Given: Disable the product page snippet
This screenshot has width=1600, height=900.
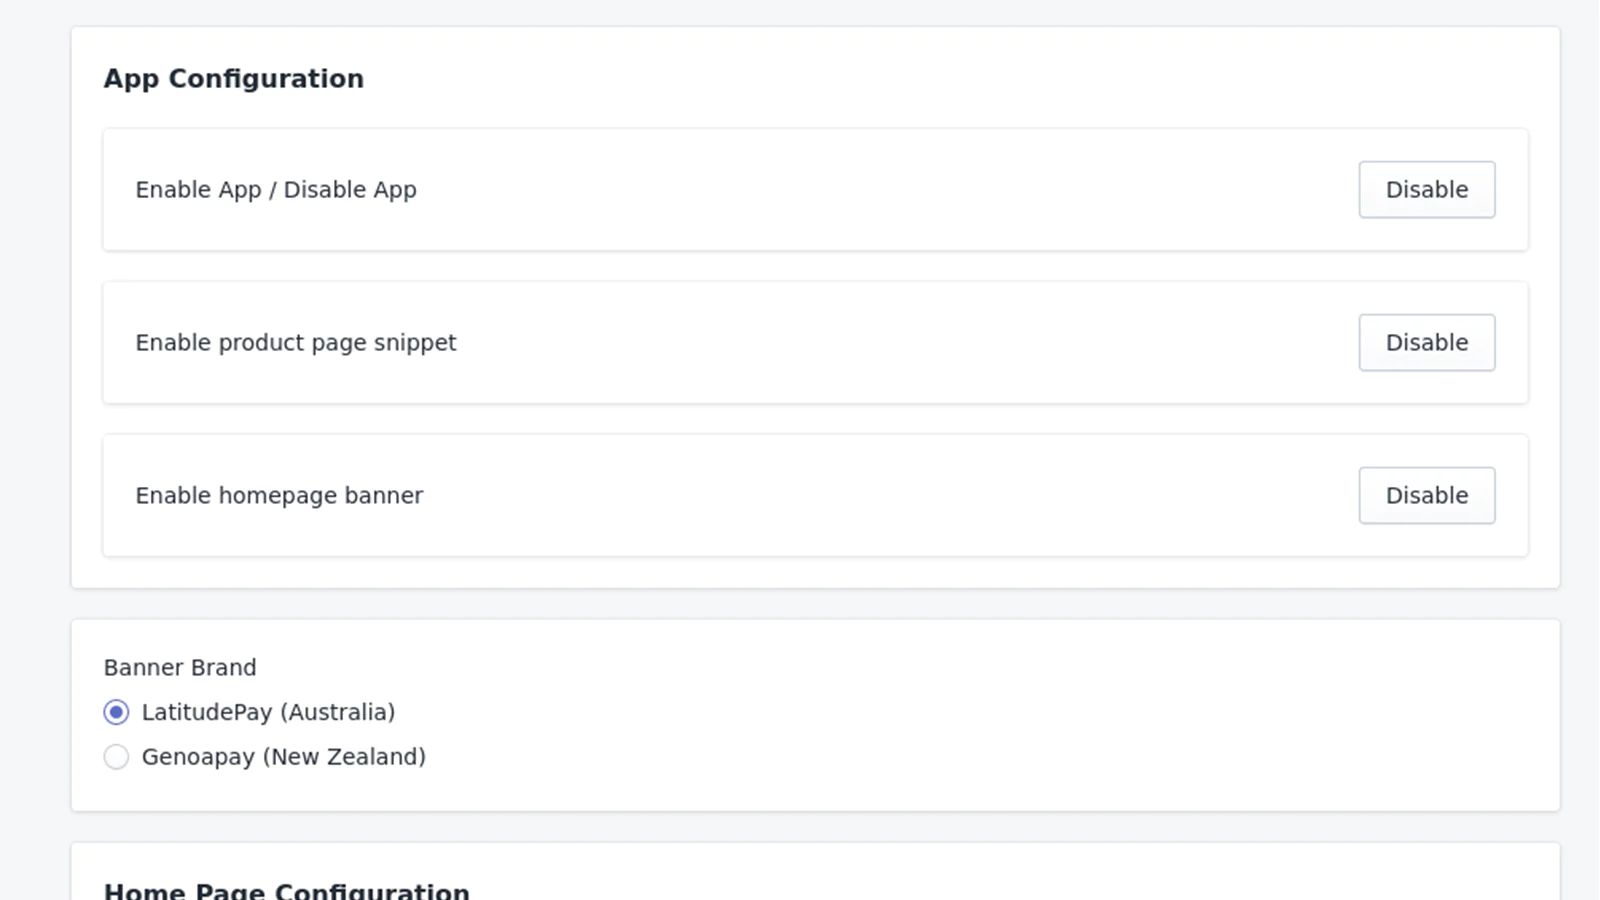Looking at the screenshot, I should coord(1426,343).
